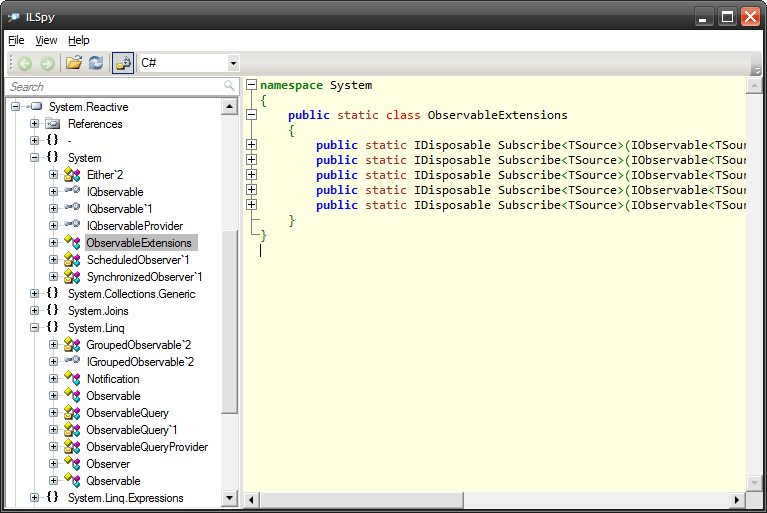Collapse the System.Reactive assembly node
The width and height of the screenshot is (767, 513).
(16, 106)
